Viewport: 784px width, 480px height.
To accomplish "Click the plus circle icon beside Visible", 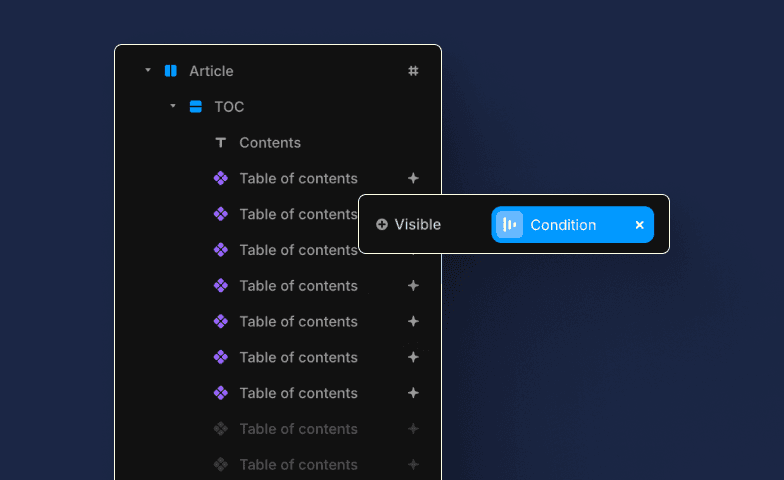I will (x=382, y=224).
